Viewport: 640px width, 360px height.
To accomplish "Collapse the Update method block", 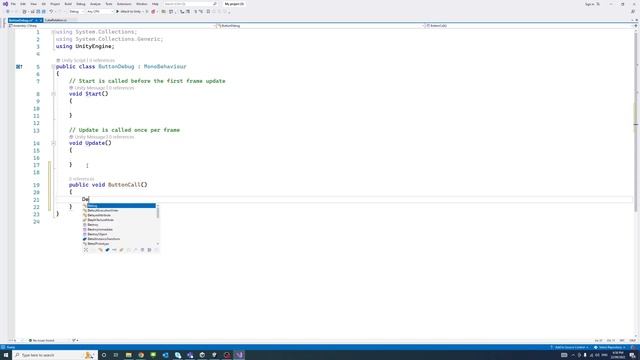I will point(53,143).
